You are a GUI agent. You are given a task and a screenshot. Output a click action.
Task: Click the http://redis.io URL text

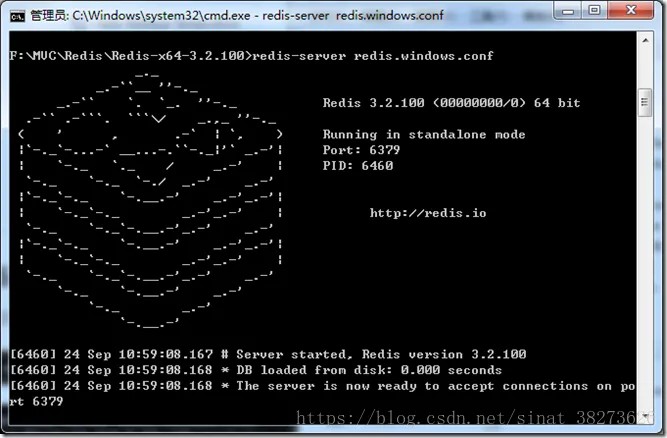(428, 213)
